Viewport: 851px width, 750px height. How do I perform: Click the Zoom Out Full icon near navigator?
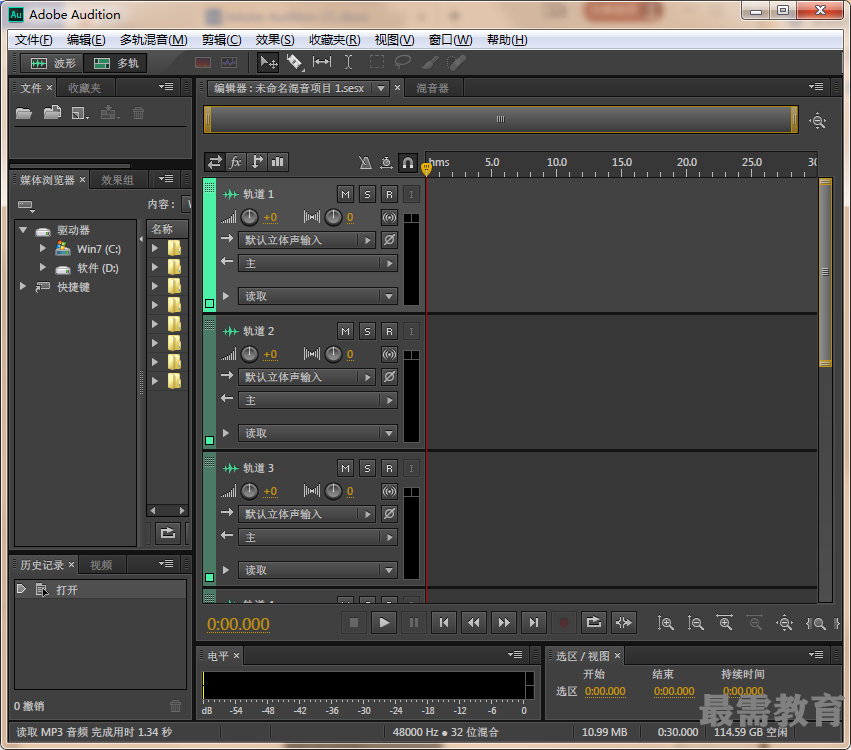point(817,120)
